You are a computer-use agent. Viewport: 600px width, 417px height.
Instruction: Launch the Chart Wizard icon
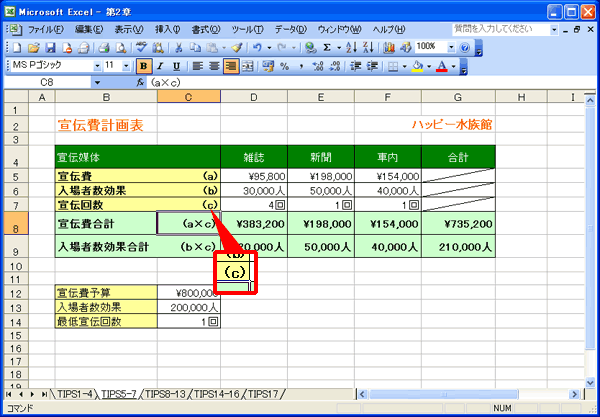[389, 47]
